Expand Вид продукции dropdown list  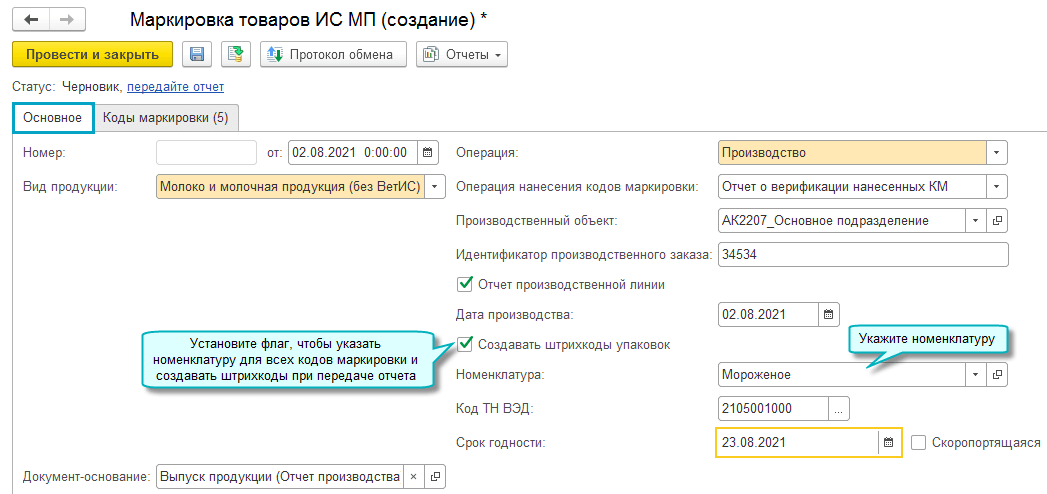click(435, 187)
